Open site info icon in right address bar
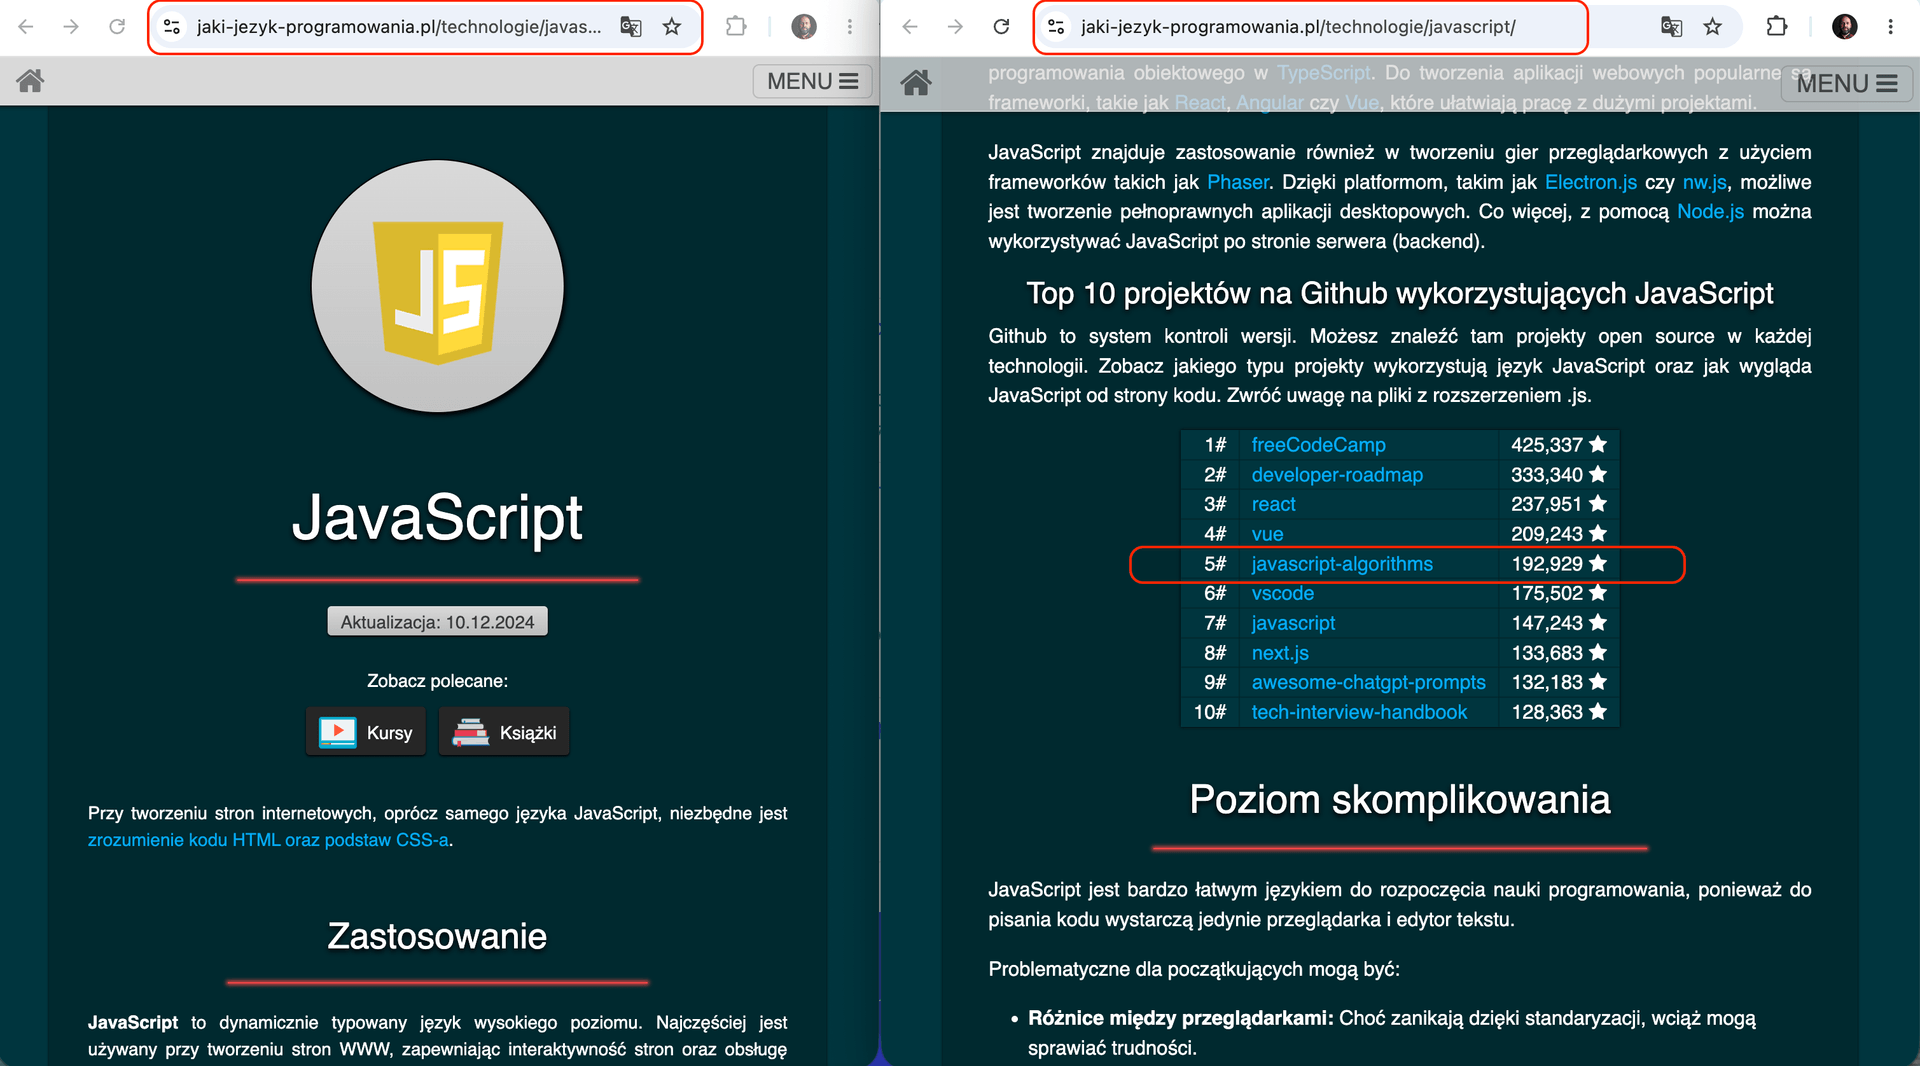The image size is (1920, 1066). click(x=1056, y=27)
